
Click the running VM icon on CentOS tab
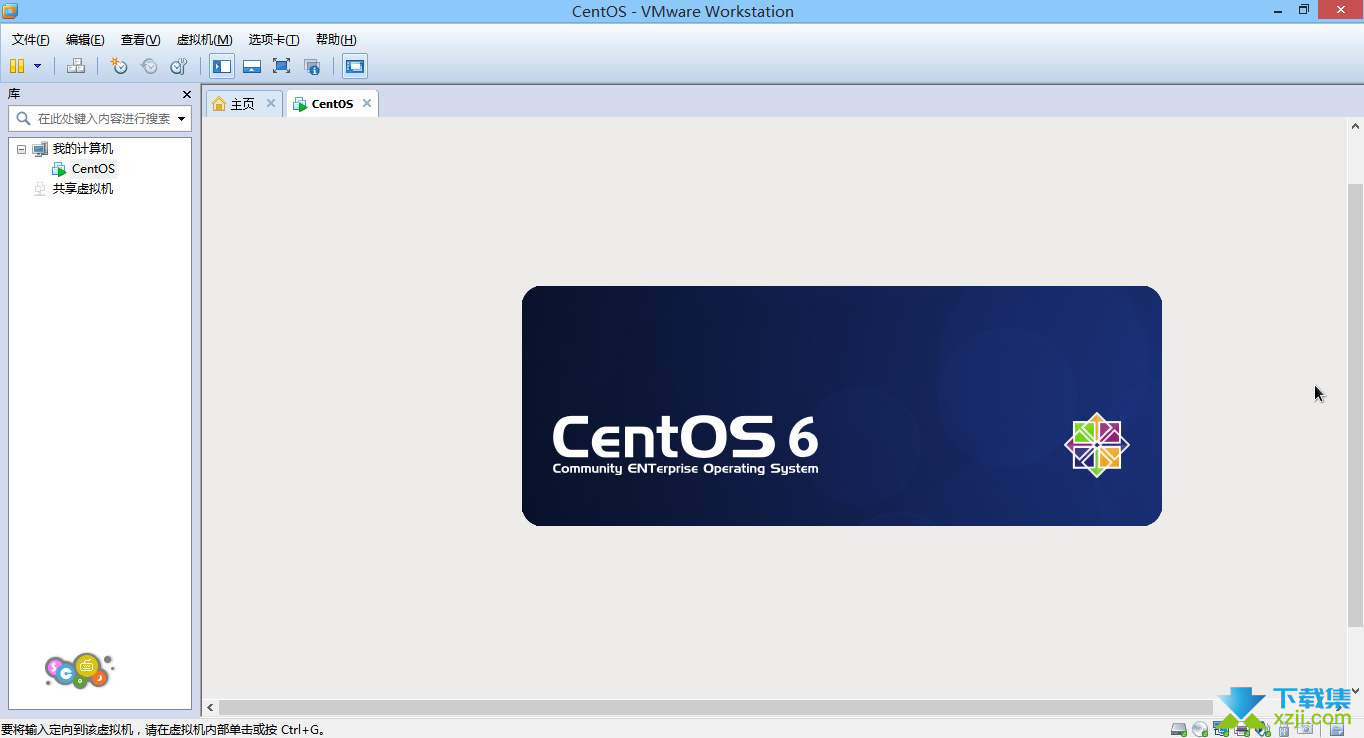[300, 104]
